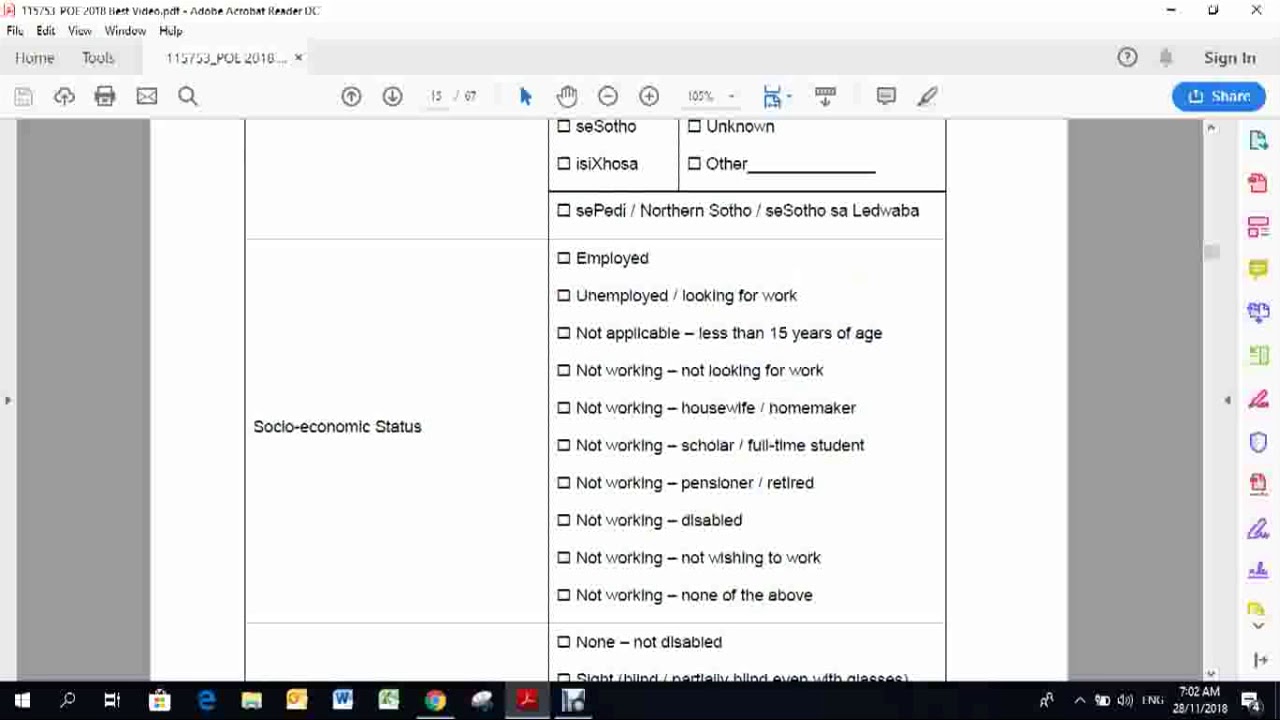The image size is (1280, 720).
Task: Switch to the Tools tab
Action: click(98, 58)
